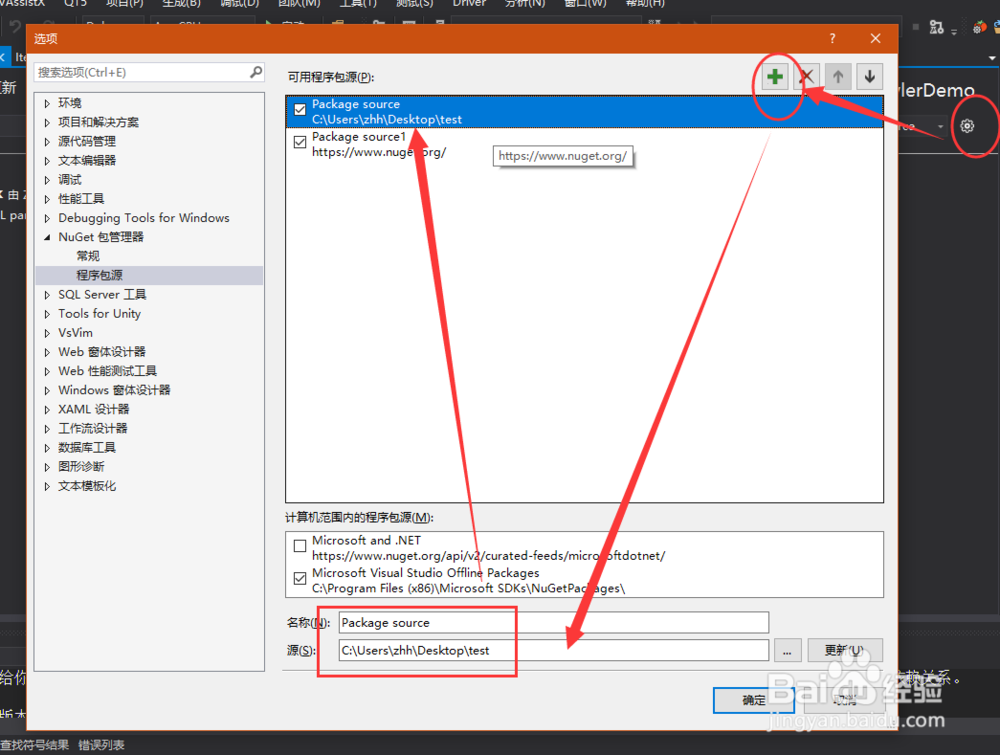Move the selected package source up

[838, 77]
